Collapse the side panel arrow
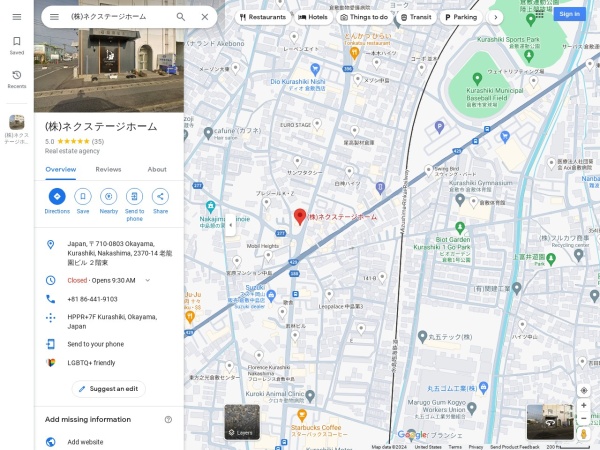Viewport: 600px width, 450px height. 230,225
